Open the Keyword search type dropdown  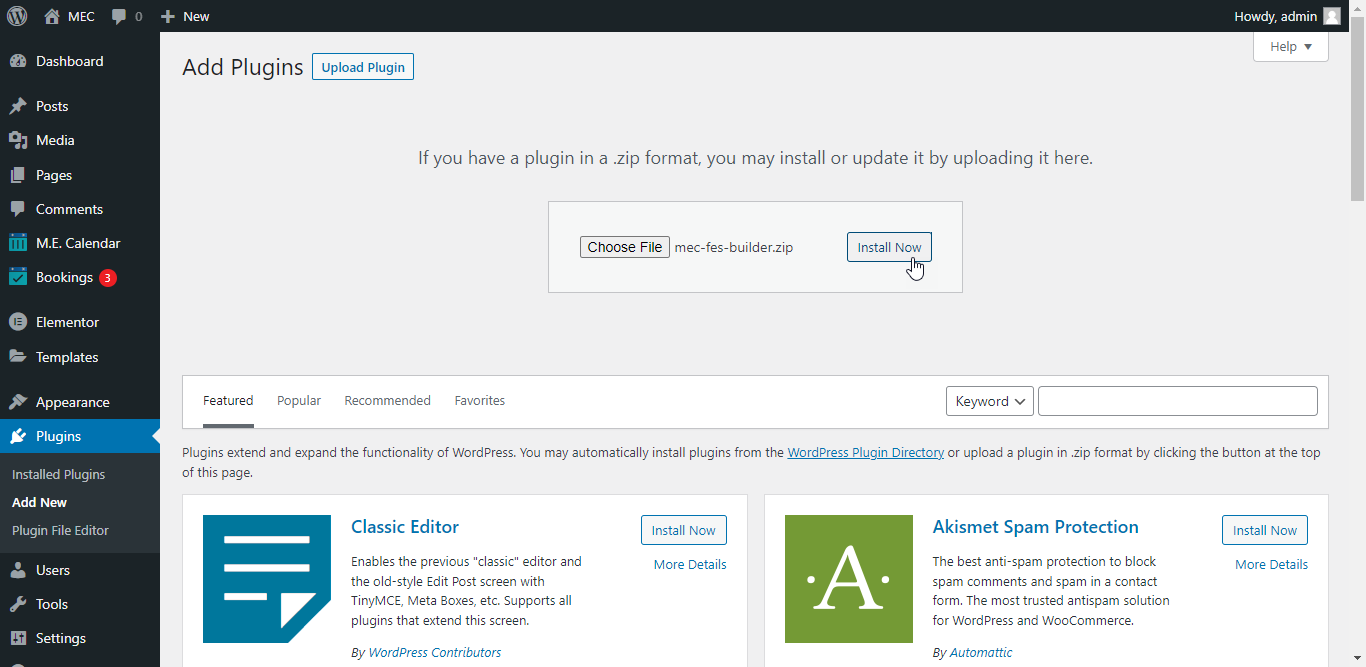pos(990,401)
